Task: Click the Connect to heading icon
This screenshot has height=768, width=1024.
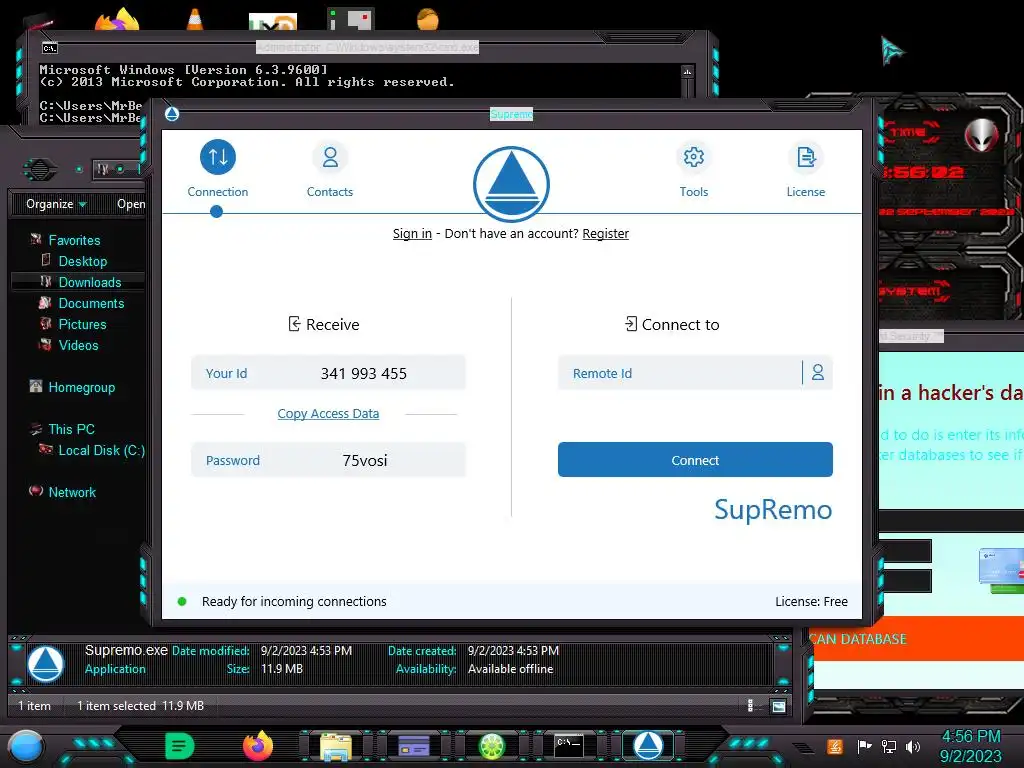Action: (631, 324)
